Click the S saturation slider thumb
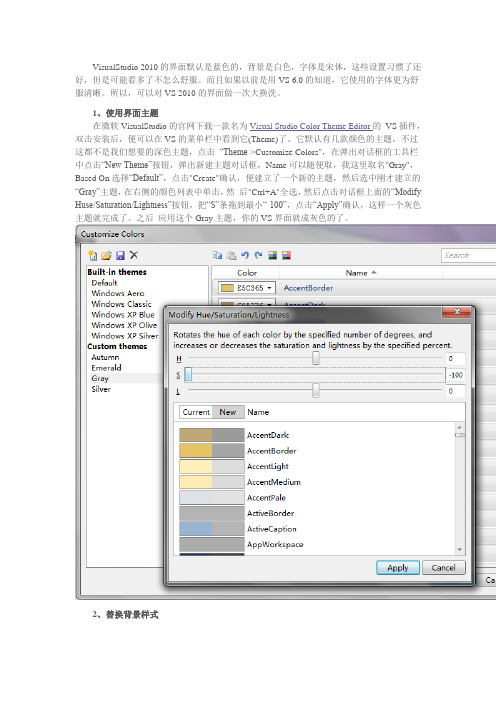Screen dimensions: 496x702 pos(188,375)
